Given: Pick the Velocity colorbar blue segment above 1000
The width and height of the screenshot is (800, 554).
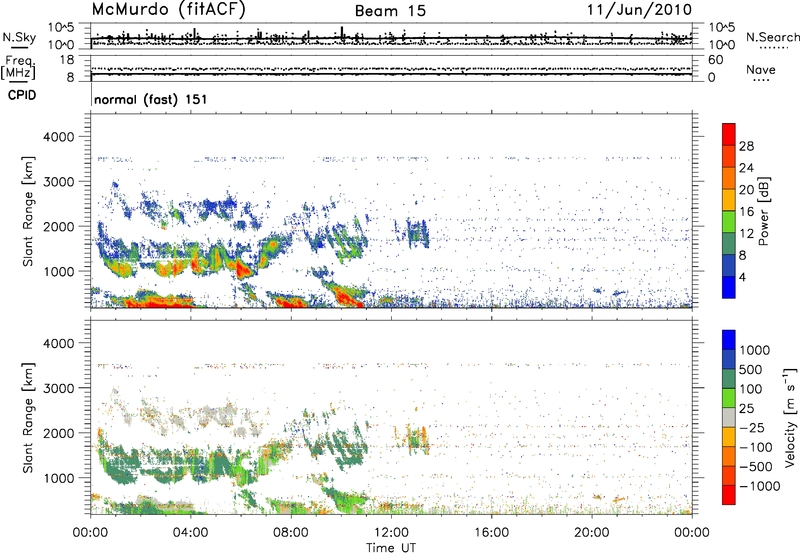Looking at the screenshot, I should point(729,340).
